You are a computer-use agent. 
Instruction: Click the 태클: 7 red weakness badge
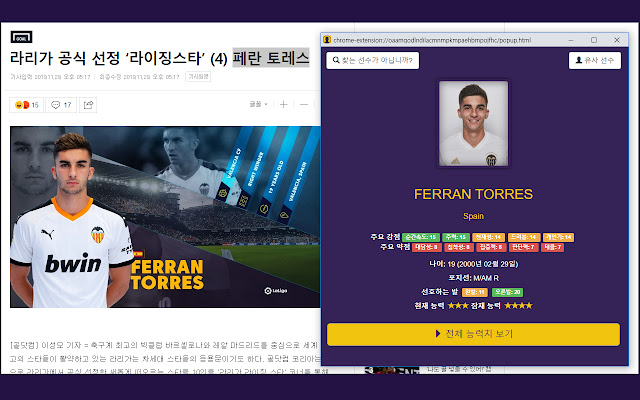click(x=553, y=247)
